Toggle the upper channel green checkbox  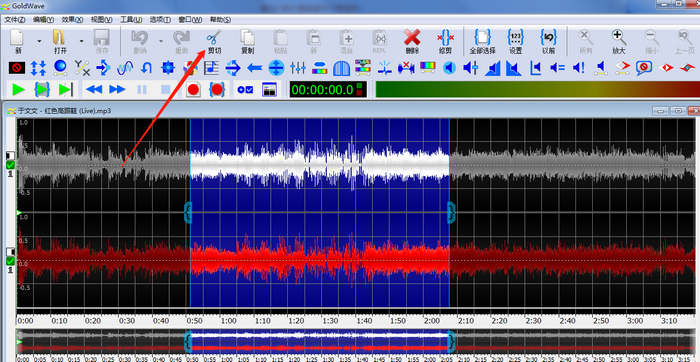click(x=11, y=165)
